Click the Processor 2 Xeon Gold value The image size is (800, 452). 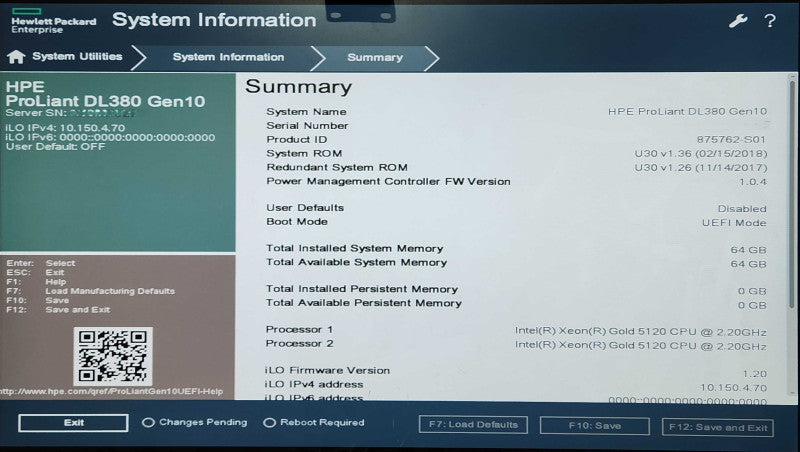[640, 345]
